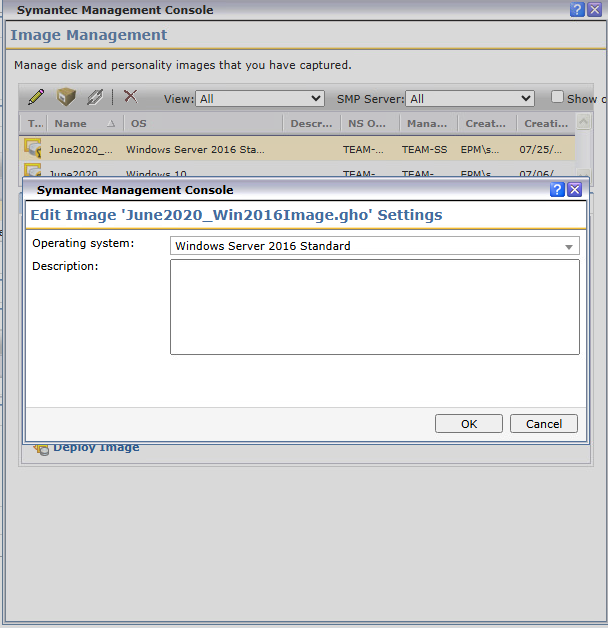This screenshot has height=628, width=608.
Task: Click the help icon in Edit Image dialog
Action: click(557, 190)
